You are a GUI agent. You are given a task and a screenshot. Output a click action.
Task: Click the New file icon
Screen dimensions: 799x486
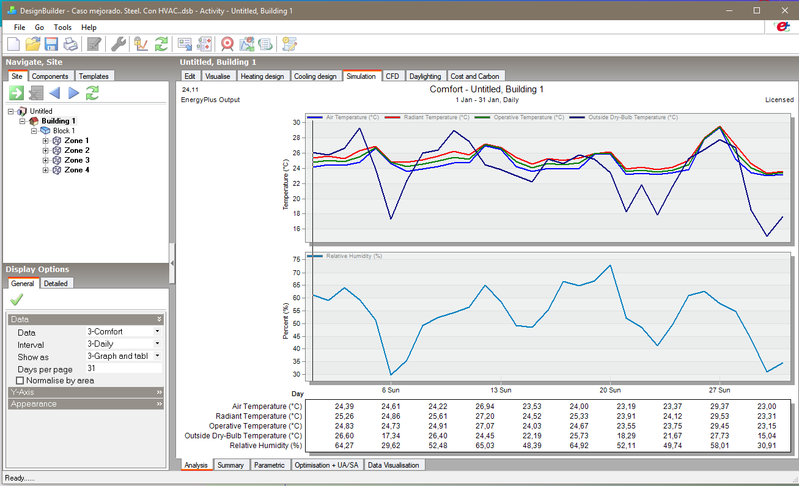(x=14, y=44)
